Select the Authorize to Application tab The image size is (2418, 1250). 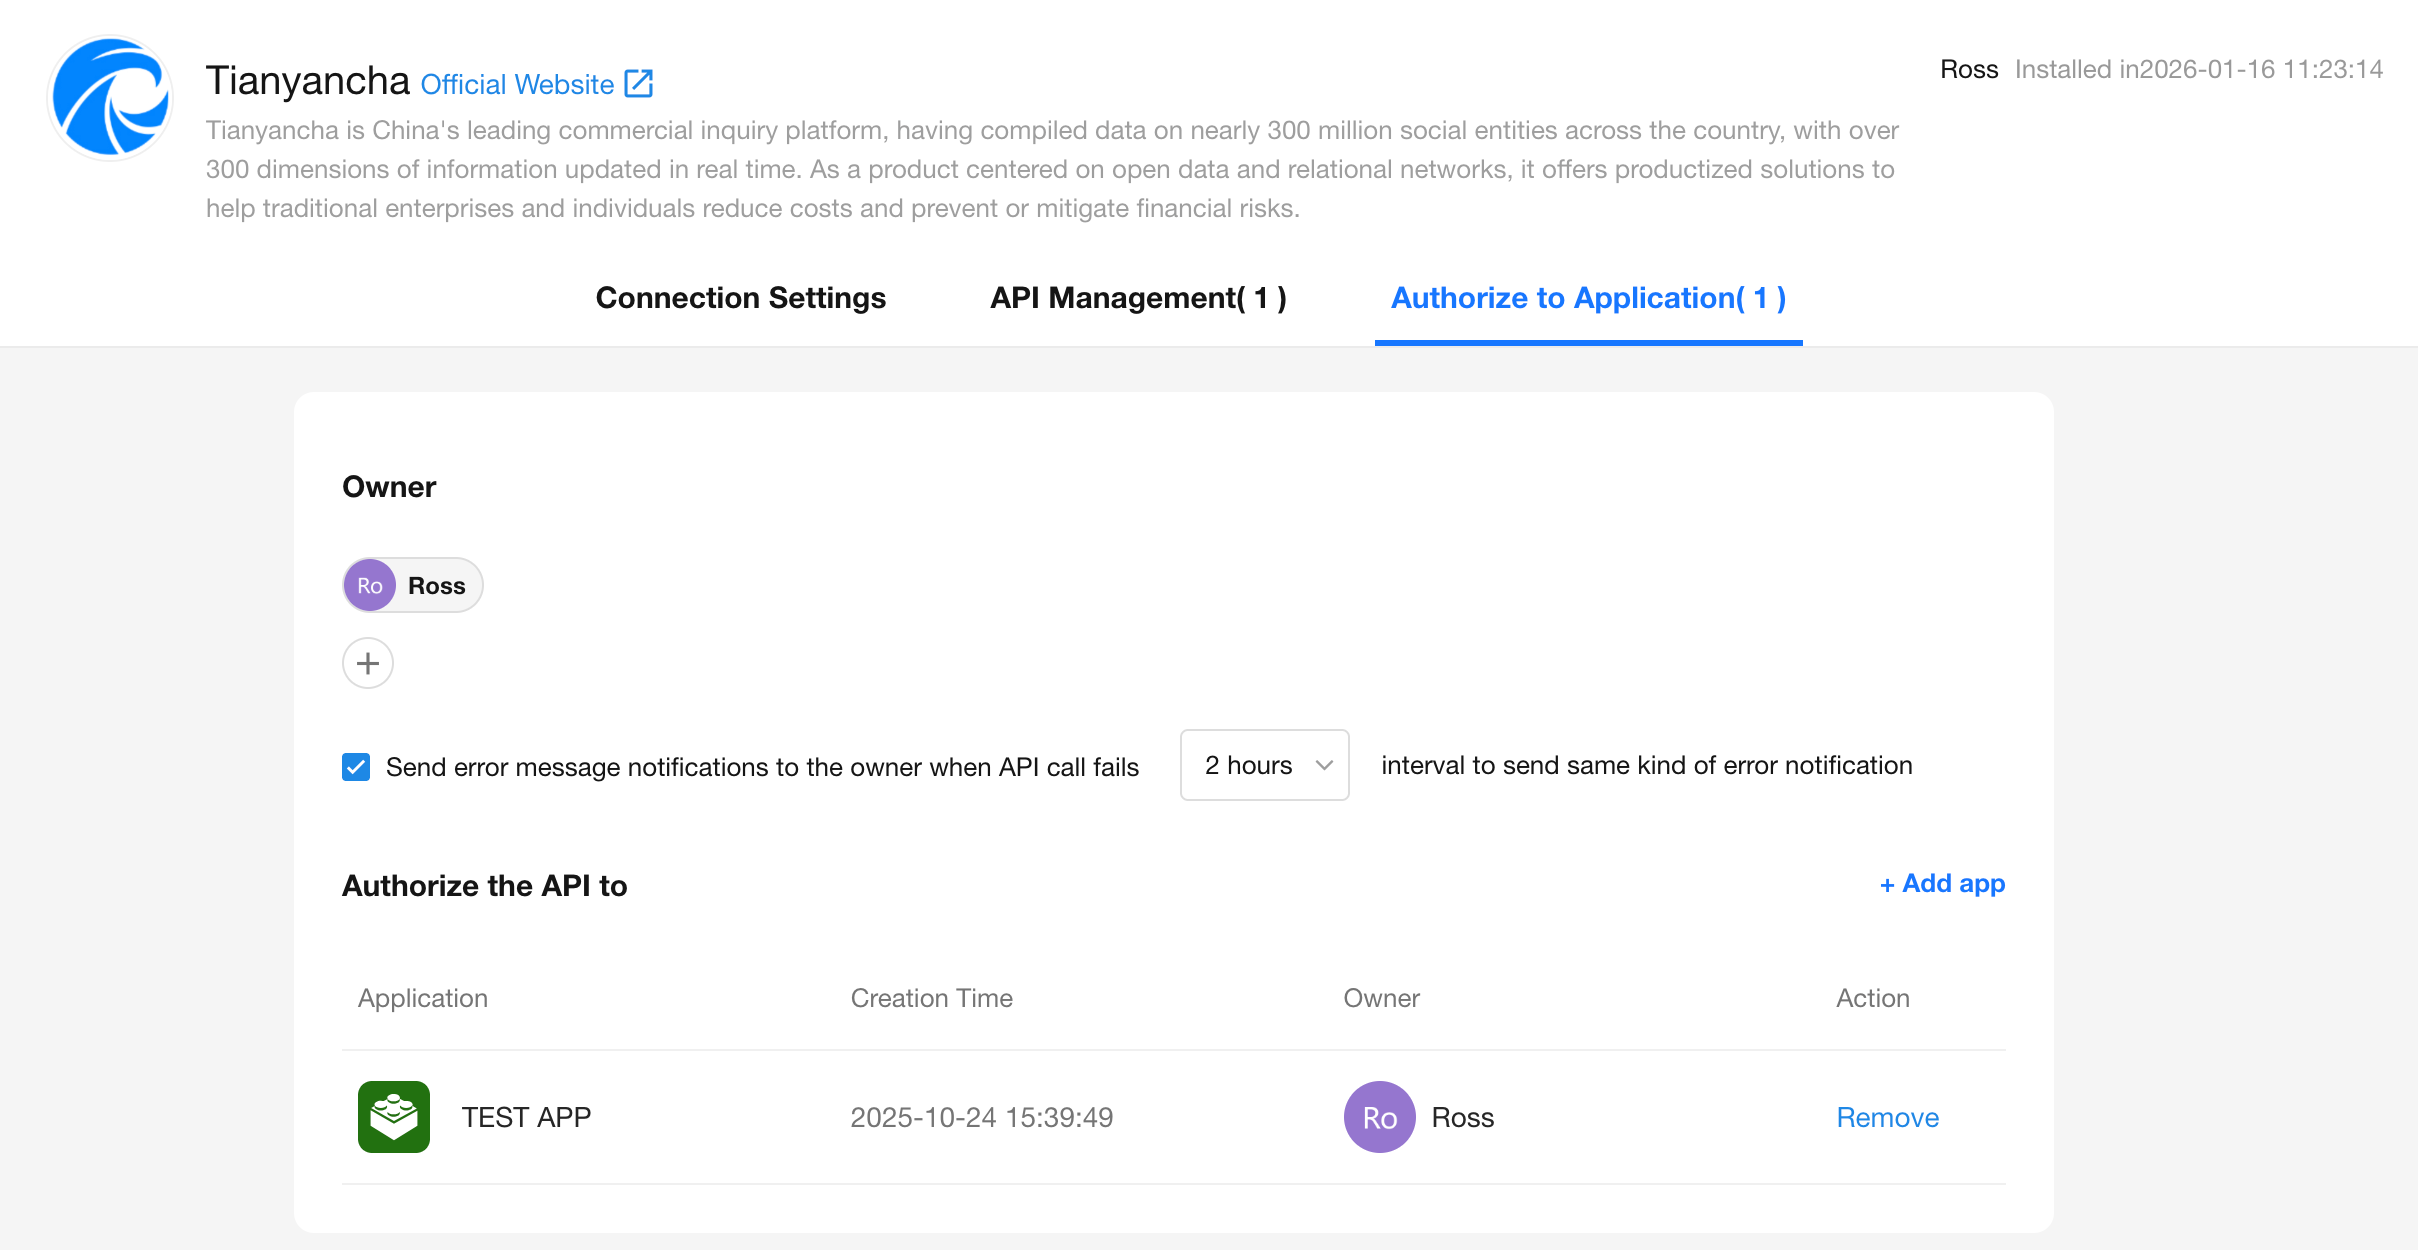pos(1588,298)
